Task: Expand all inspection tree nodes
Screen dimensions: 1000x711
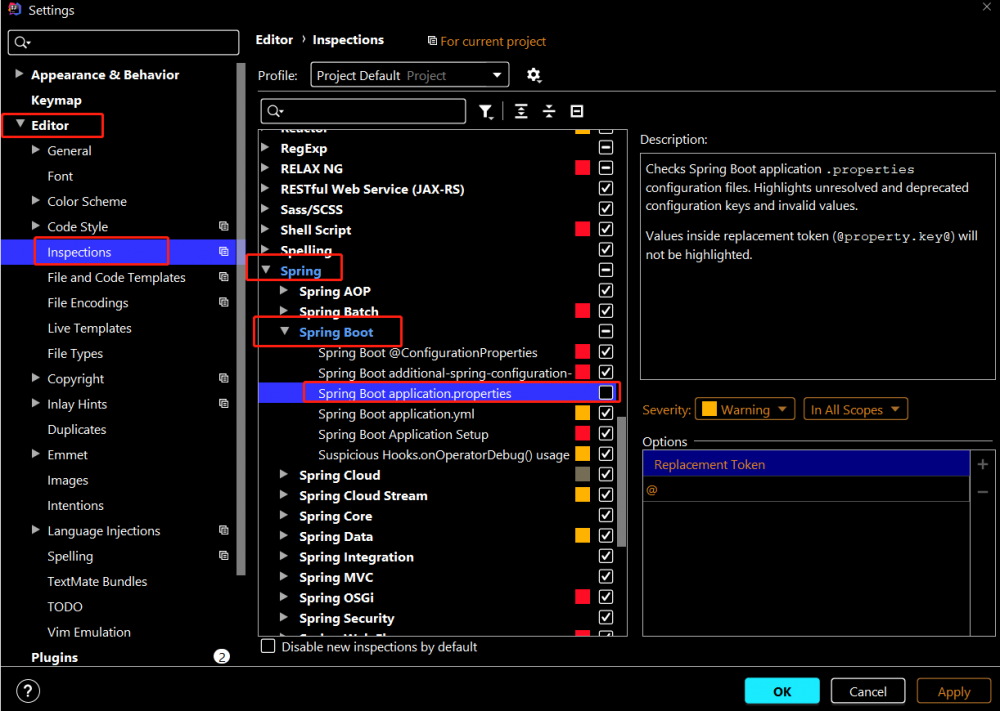Action: pyautogui.click(x=521, y=111)
